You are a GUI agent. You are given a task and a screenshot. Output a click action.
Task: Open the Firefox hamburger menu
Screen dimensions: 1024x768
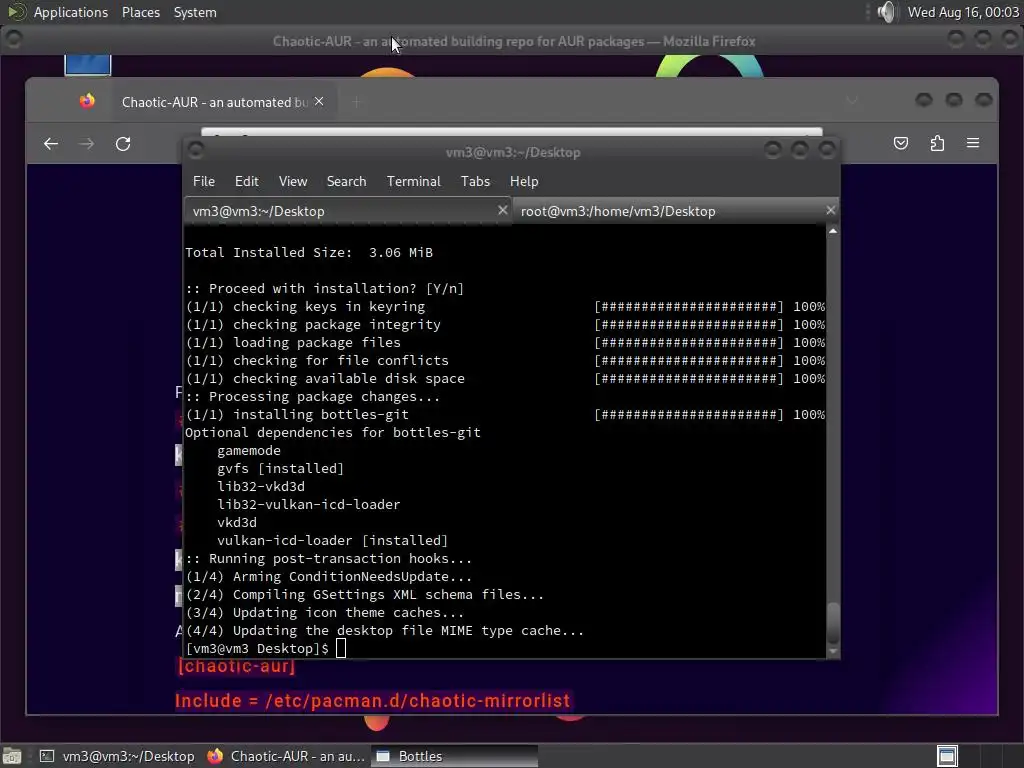[x=973, y=143]
